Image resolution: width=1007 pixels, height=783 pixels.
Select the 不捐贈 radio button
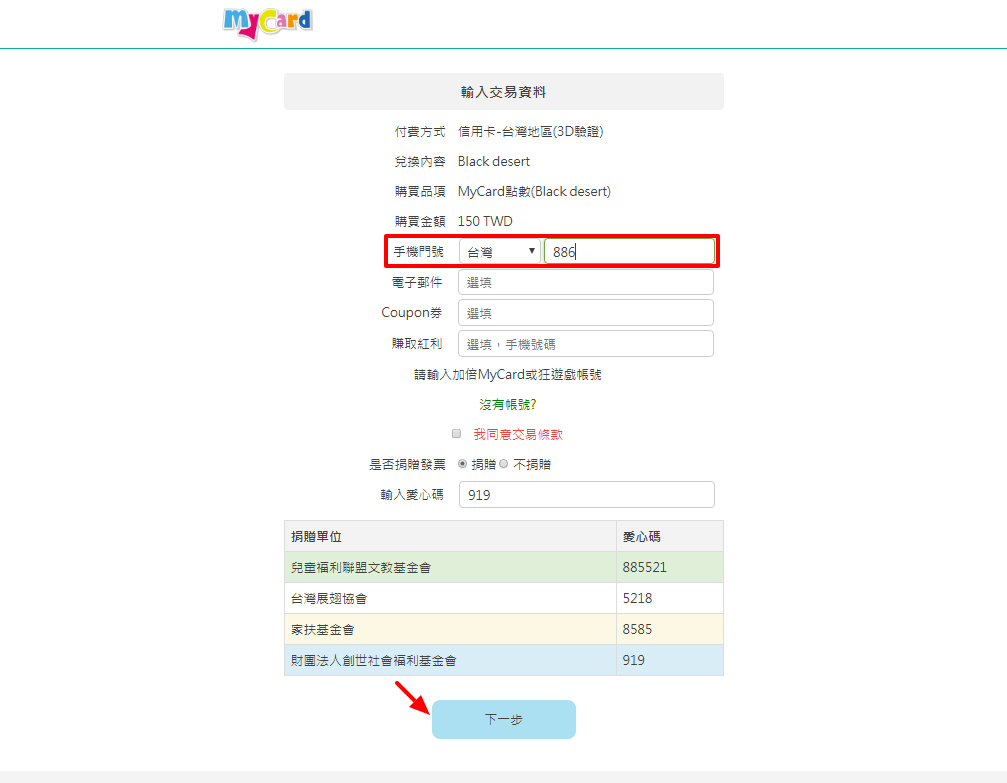[x=504, y=464]
